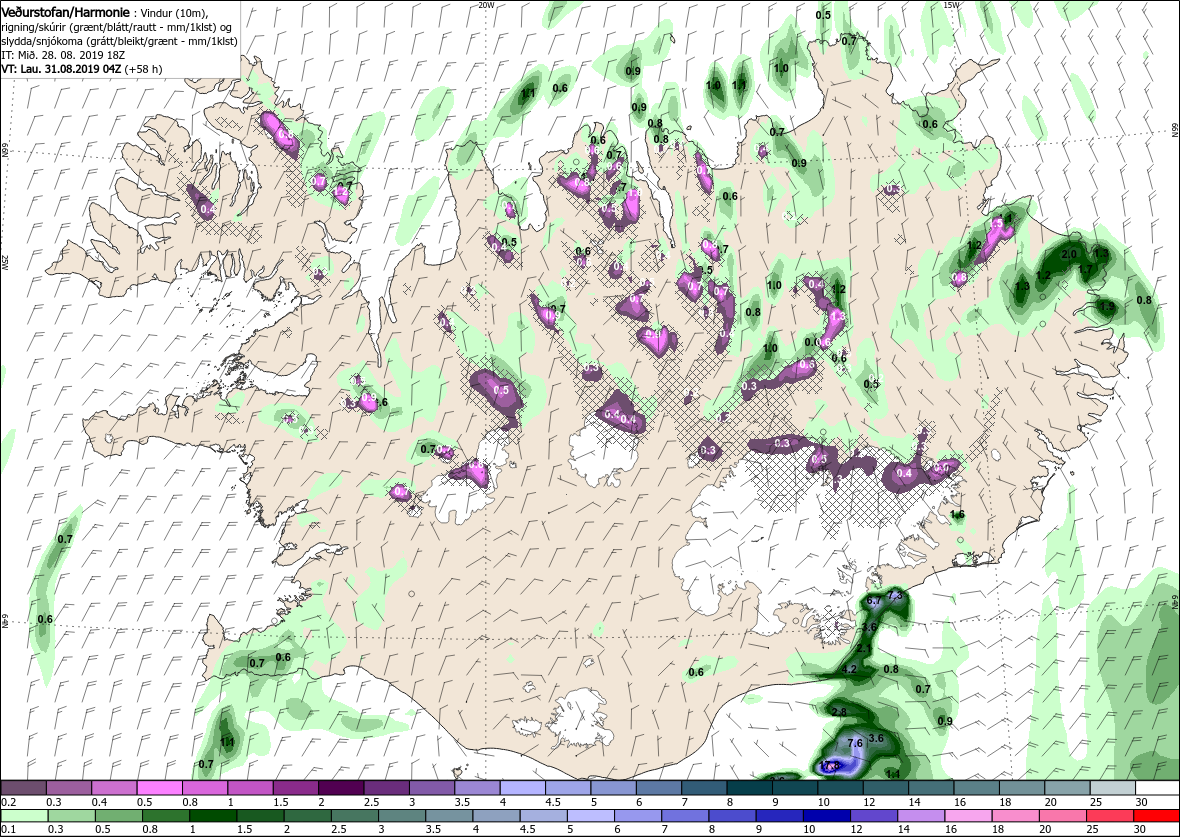This screenshot has height=837, width=1180.
Task: Click the 1.7 precipitation value on the map
Action: (x=1085, y=269)
